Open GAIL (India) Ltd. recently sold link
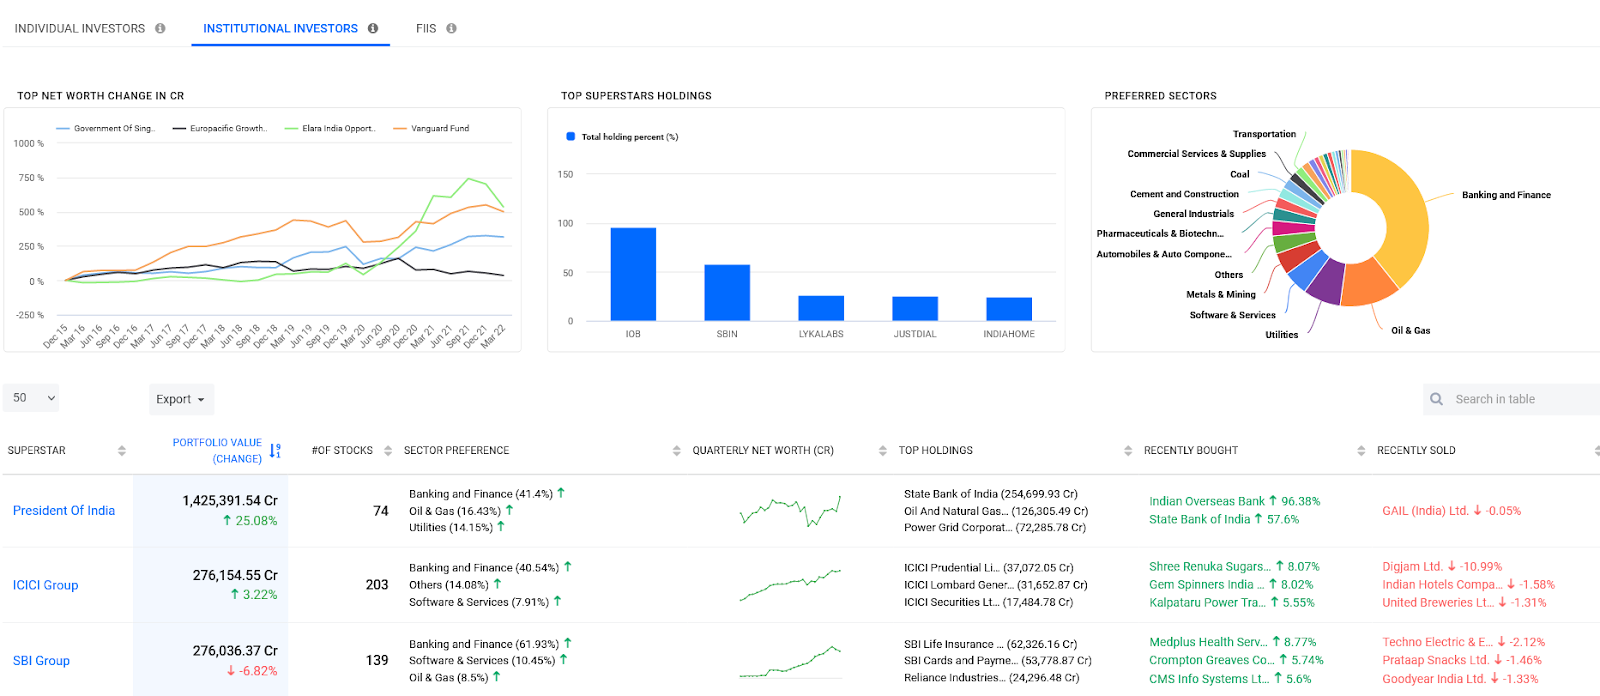The height and width of the screenshot is (696, 1600). point(1425,511)
